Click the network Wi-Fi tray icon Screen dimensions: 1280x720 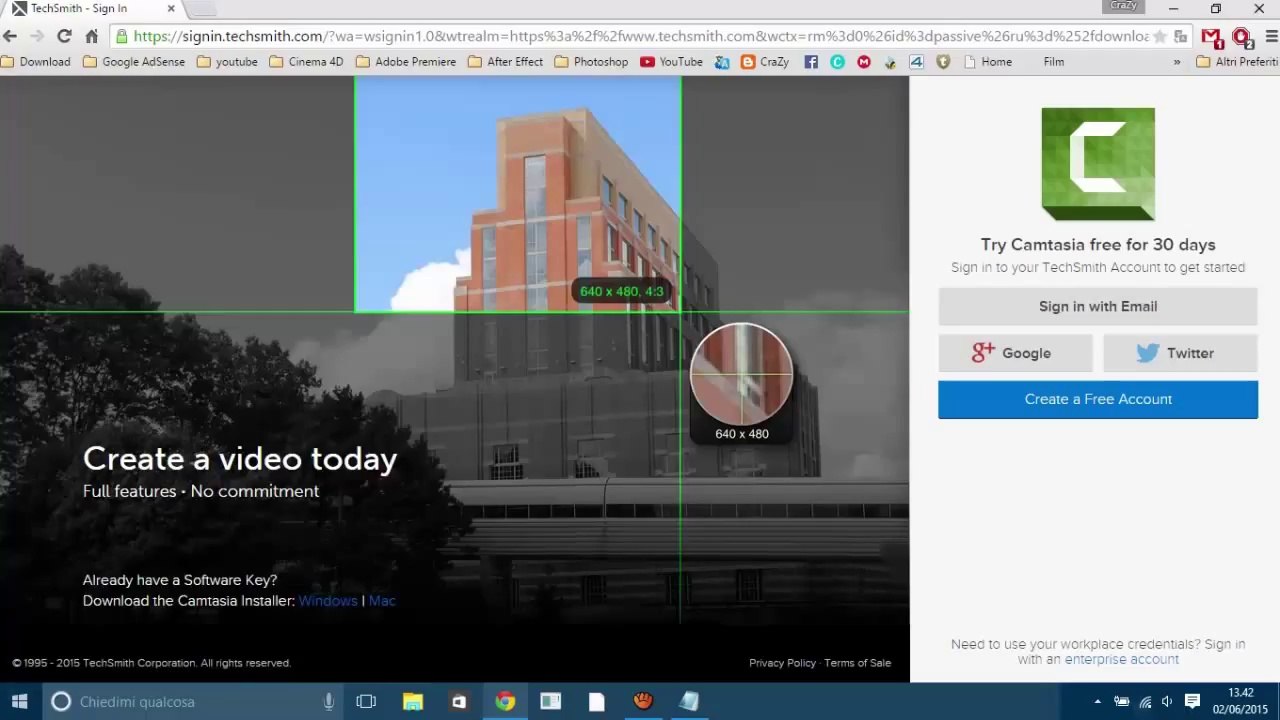[1145, 702]
